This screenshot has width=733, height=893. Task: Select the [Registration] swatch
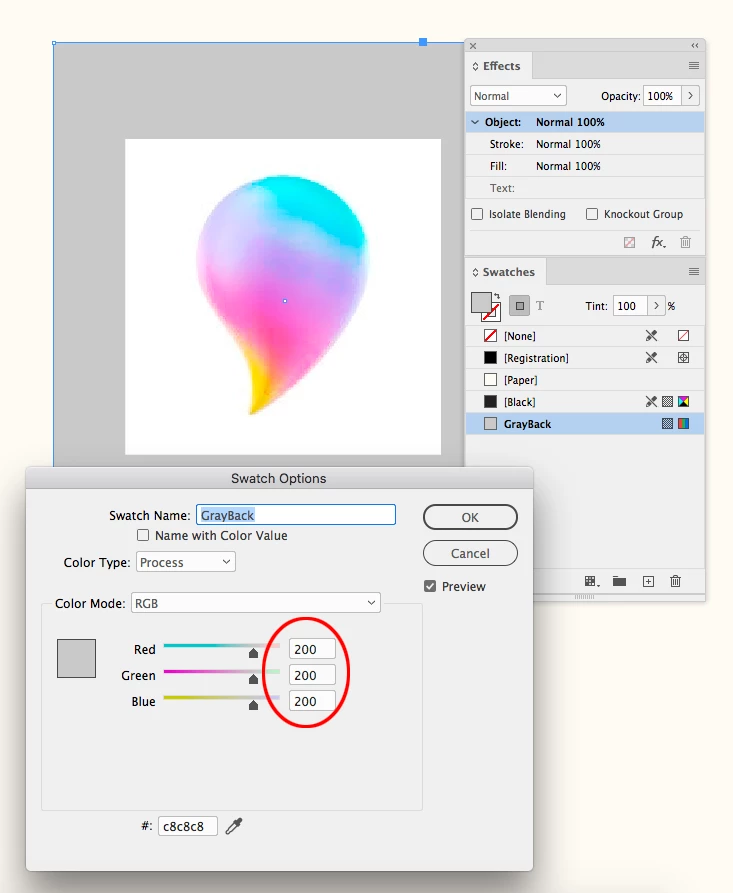click(x=585, y=358)
